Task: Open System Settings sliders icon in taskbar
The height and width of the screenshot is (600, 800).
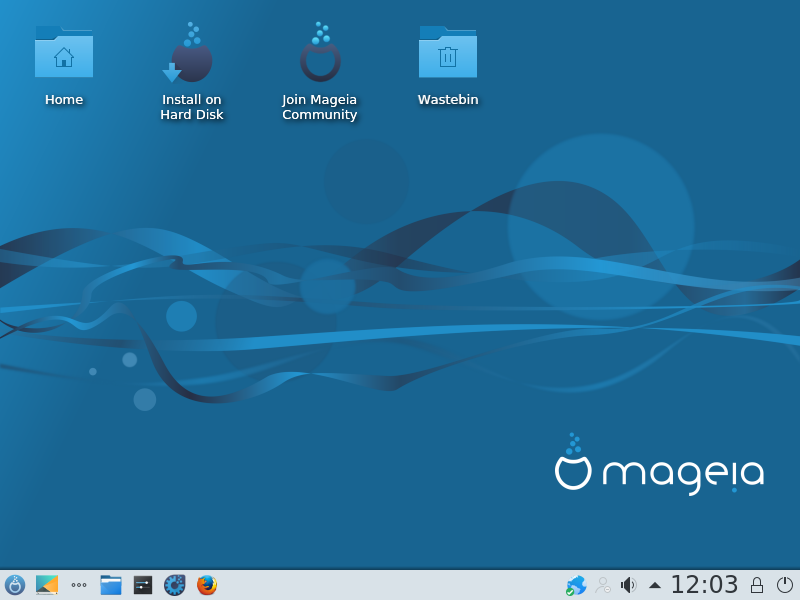Action: (143, 585)
